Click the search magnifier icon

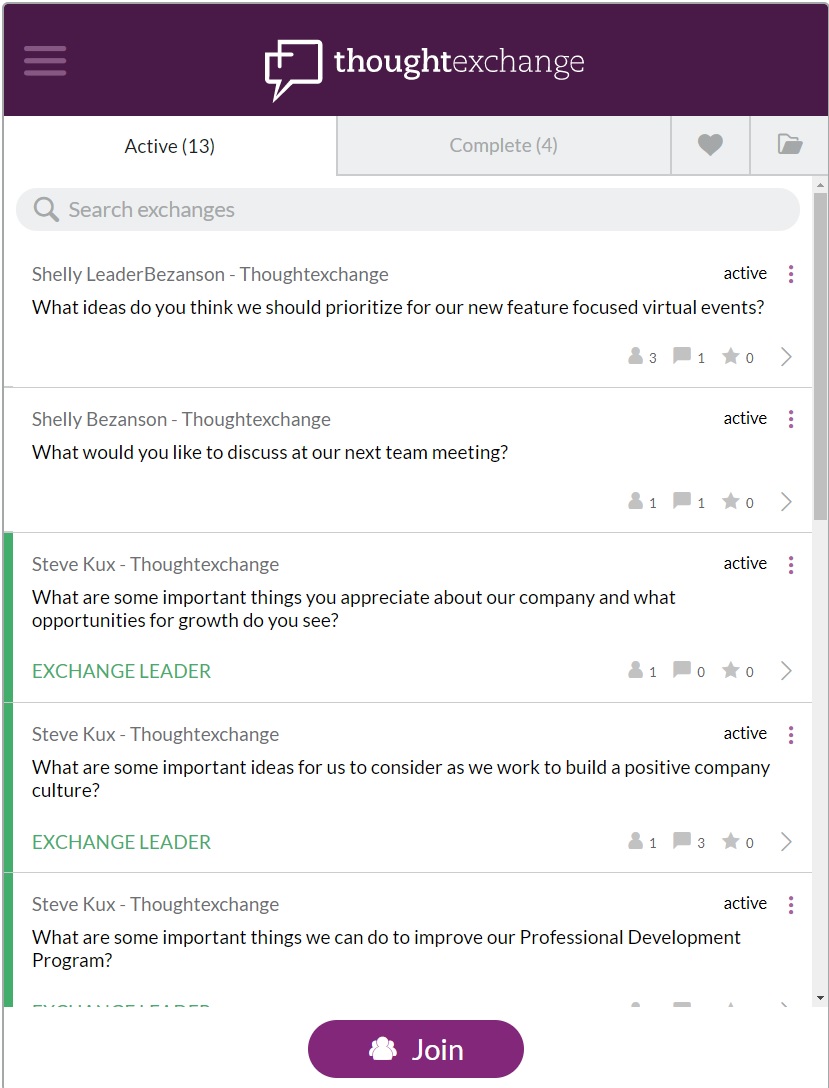(x=46, y=209)
